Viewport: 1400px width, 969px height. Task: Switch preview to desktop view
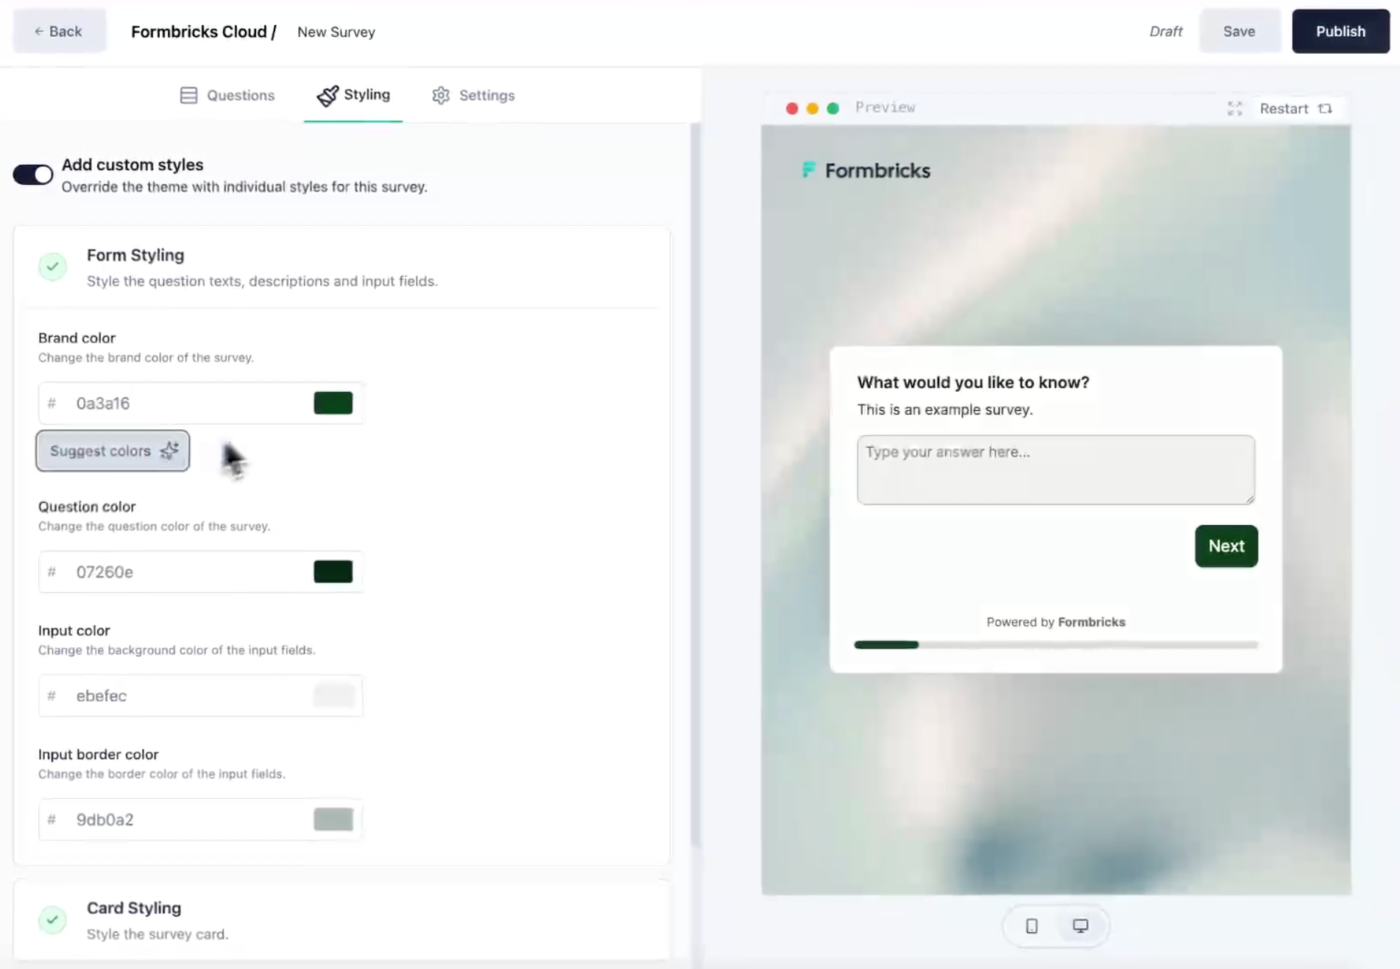point(1081,926)
